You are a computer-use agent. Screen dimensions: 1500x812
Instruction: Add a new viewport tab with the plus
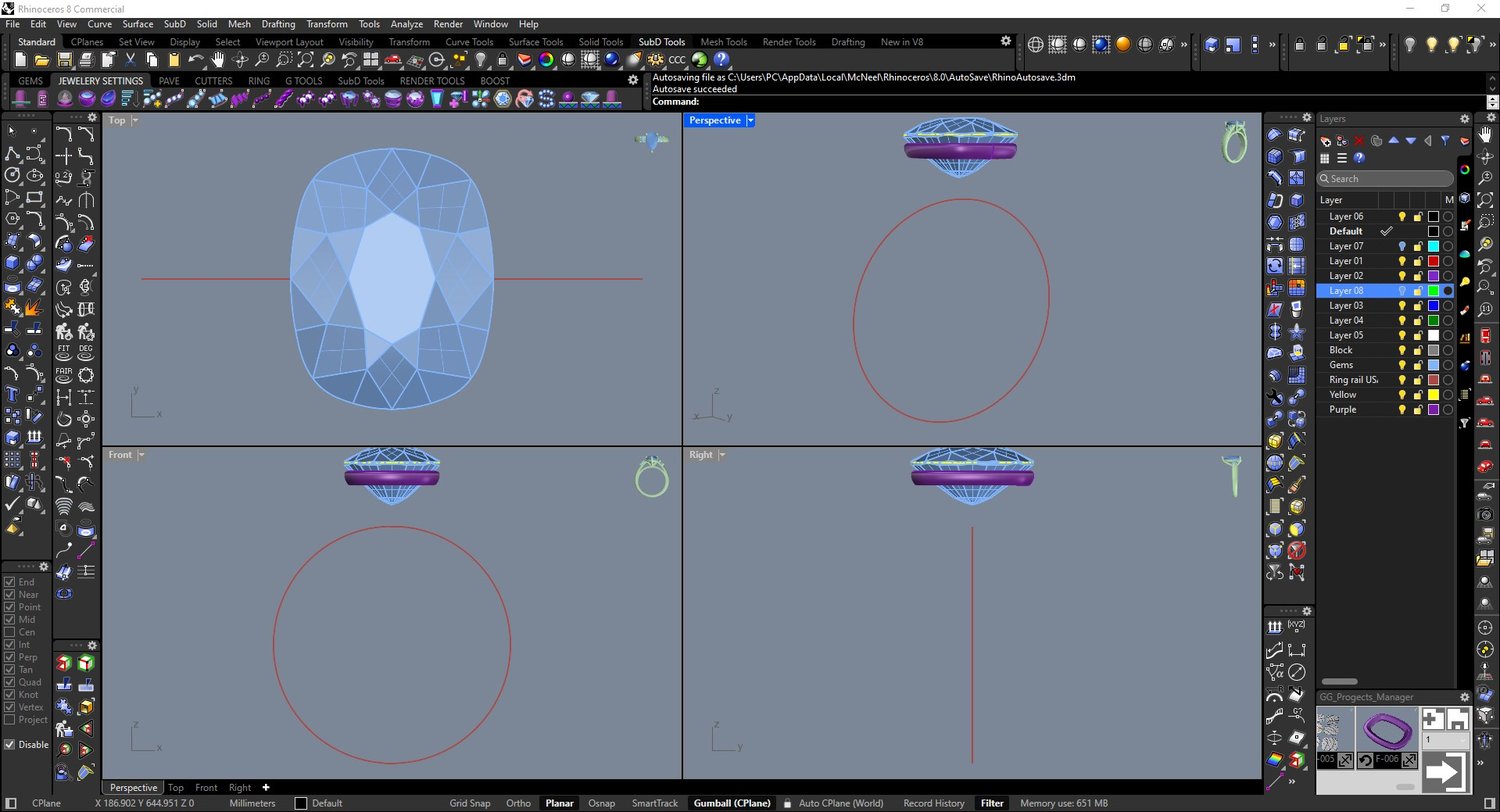(265, 787)
